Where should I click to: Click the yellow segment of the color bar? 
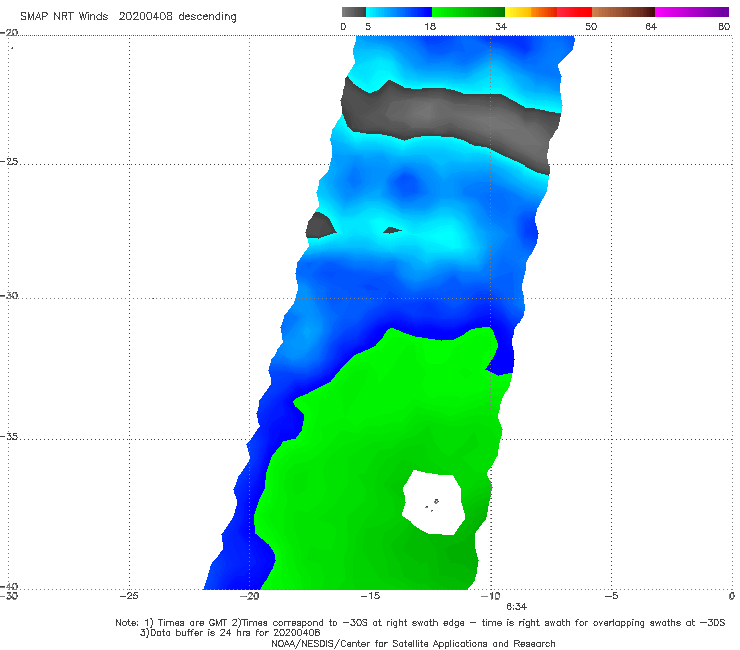(518, 12)
